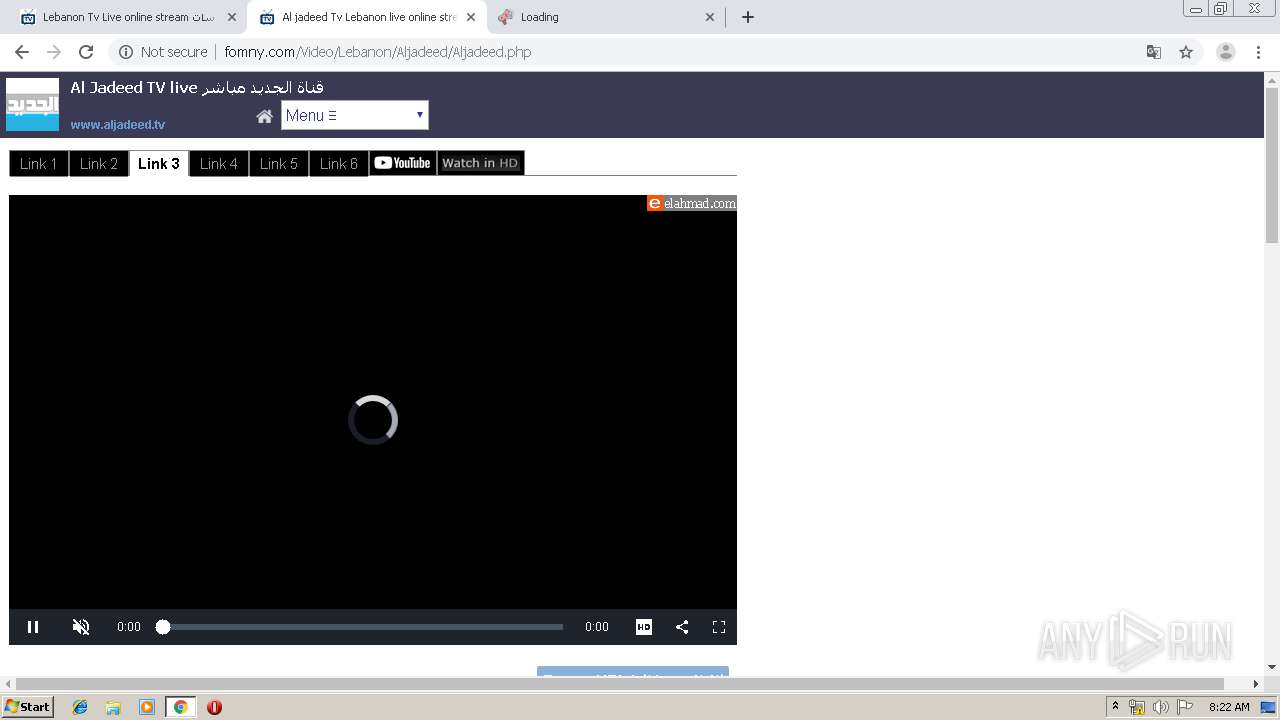This screenshot has height=720, width=1280.
Task: Bookmark this page with star icon
Action: pos(1186,52)
